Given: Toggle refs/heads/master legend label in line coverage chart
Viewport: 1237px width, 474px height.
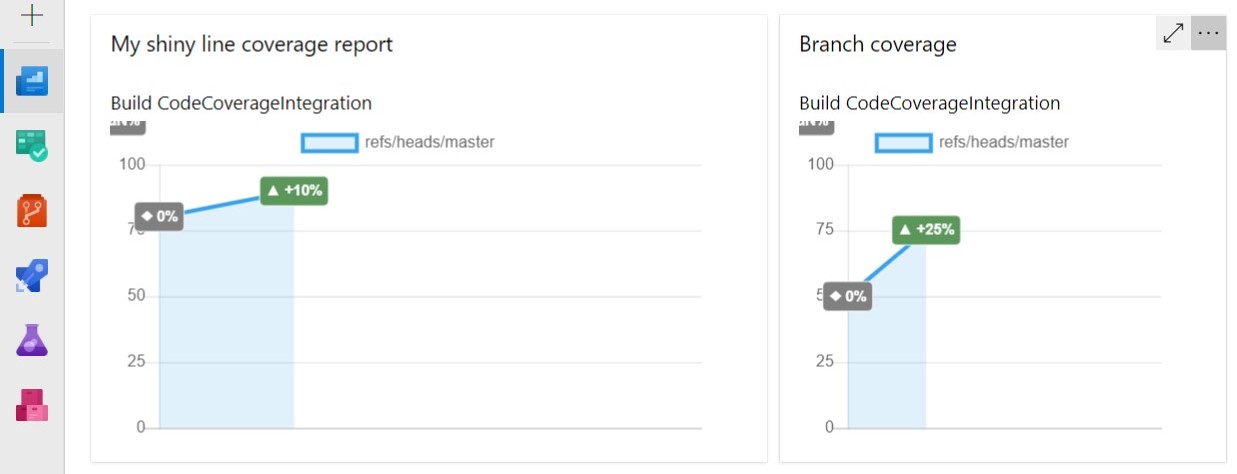Looking at the screenshot, I should pos(430,142).
